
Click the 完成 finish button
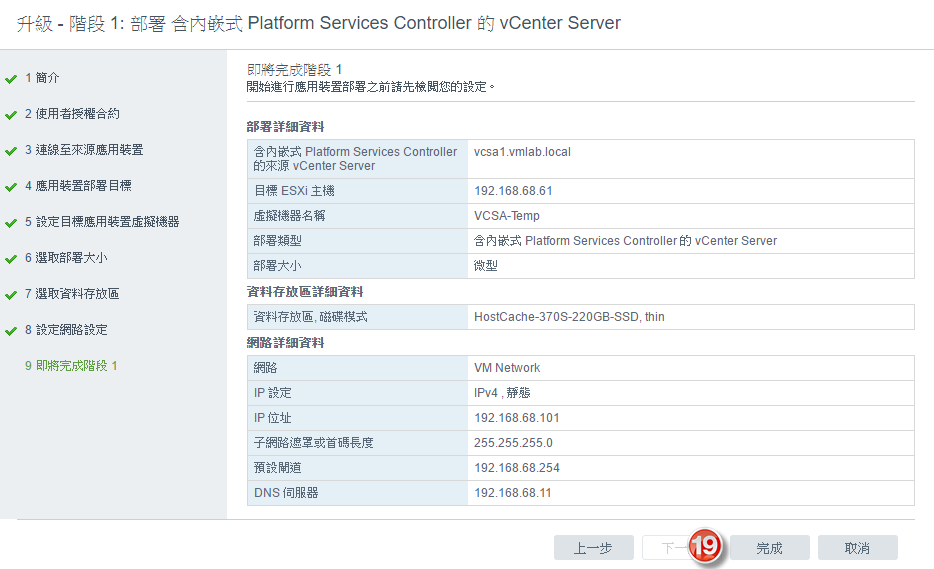click(770, 548)
